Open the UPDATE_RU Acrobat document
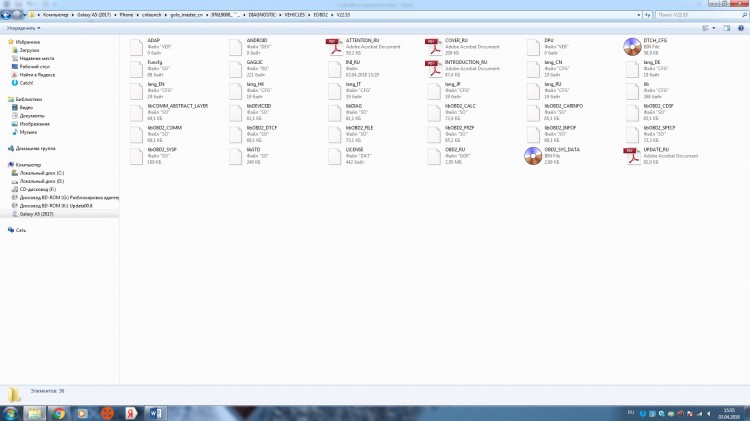Image resolution: width=750 pixels, height=421 pixels. coord(632,154)
